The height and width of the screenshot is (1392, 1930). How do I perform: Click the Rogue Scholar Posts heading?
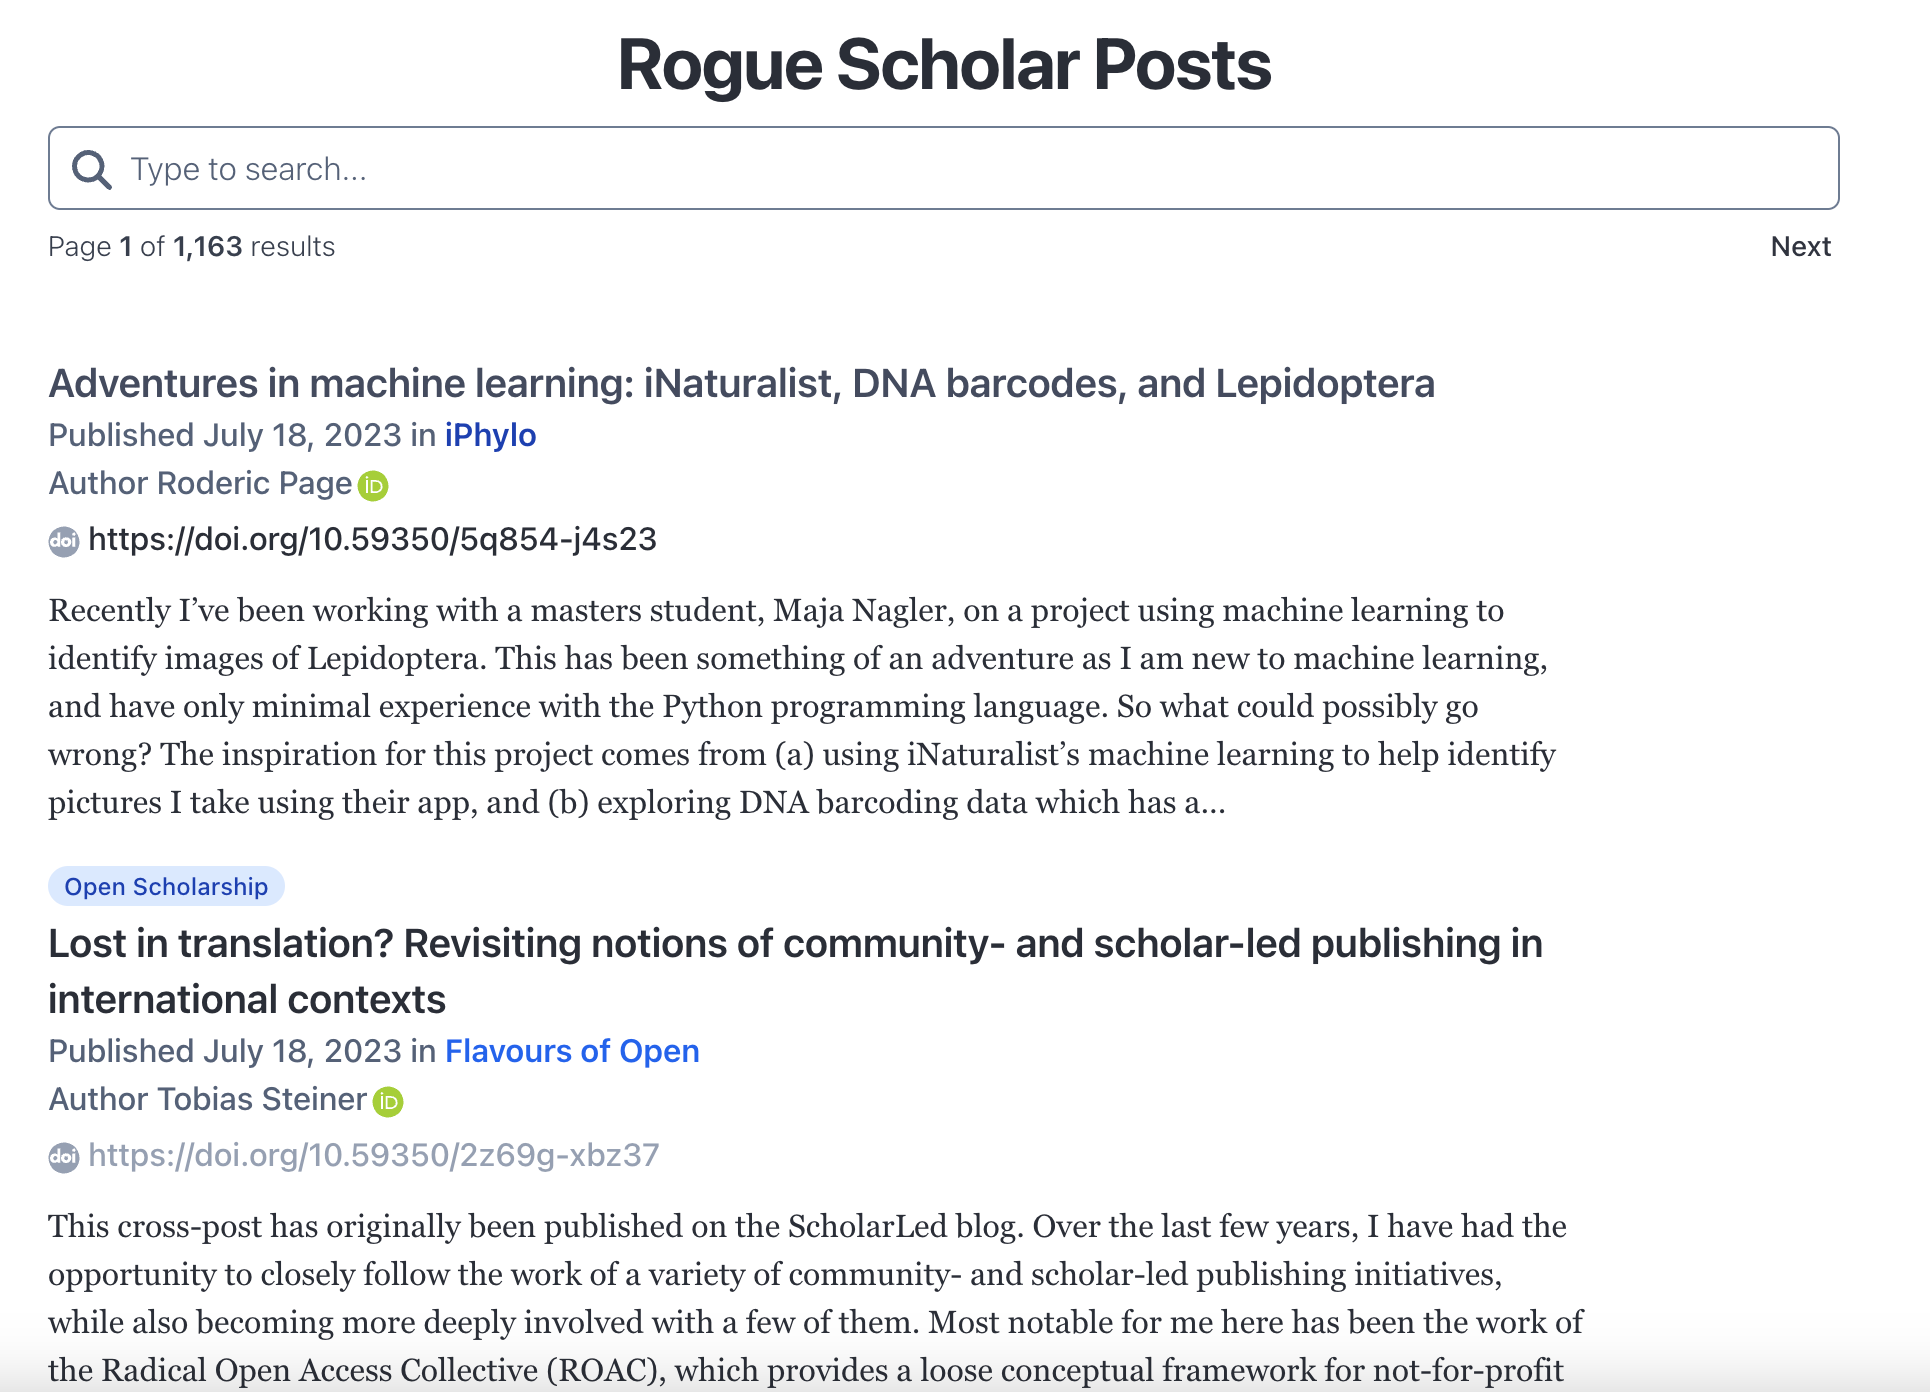[x=944, y=66]
